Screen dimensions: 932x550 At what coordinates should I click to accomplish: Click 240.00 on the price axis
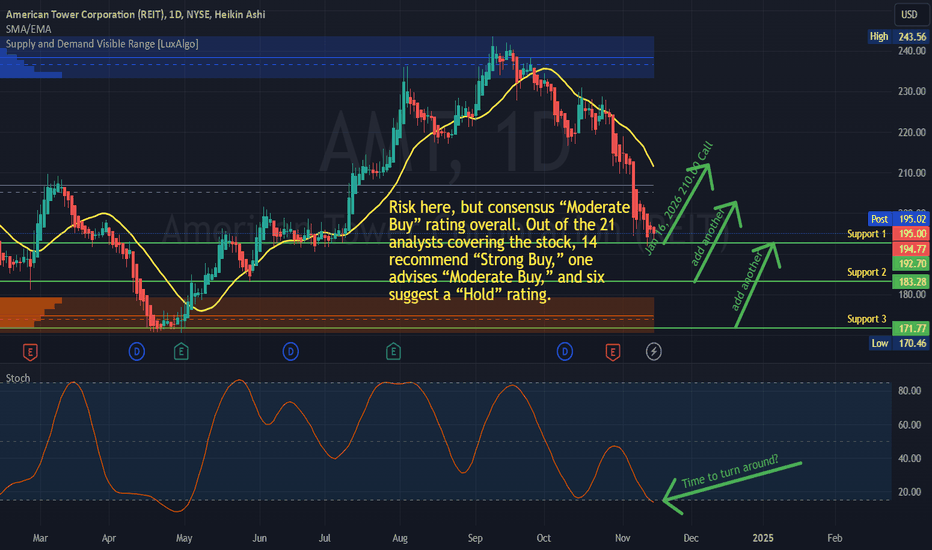pyautogui.click(x=912, y=51)
